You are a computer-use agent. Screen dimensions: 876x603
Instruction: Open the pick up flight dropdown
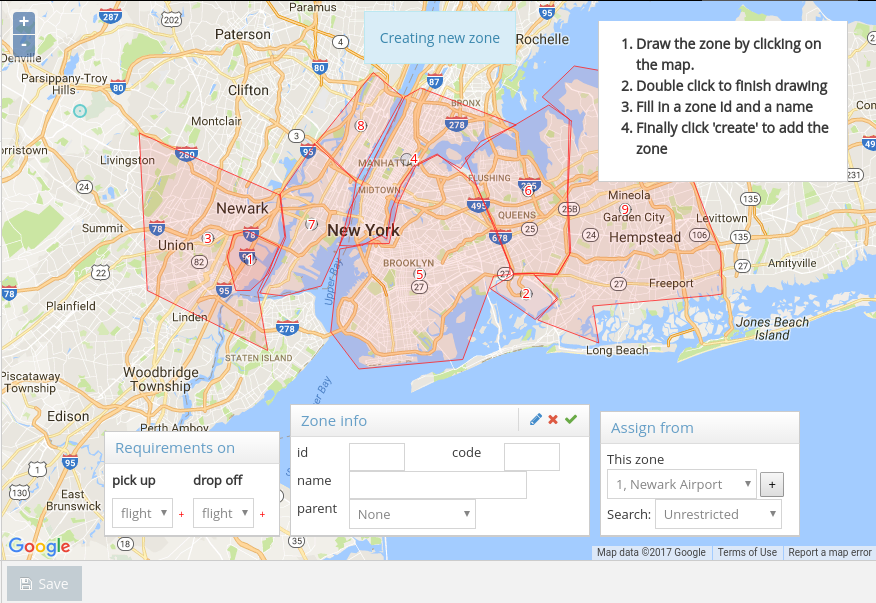pos(142,513)
